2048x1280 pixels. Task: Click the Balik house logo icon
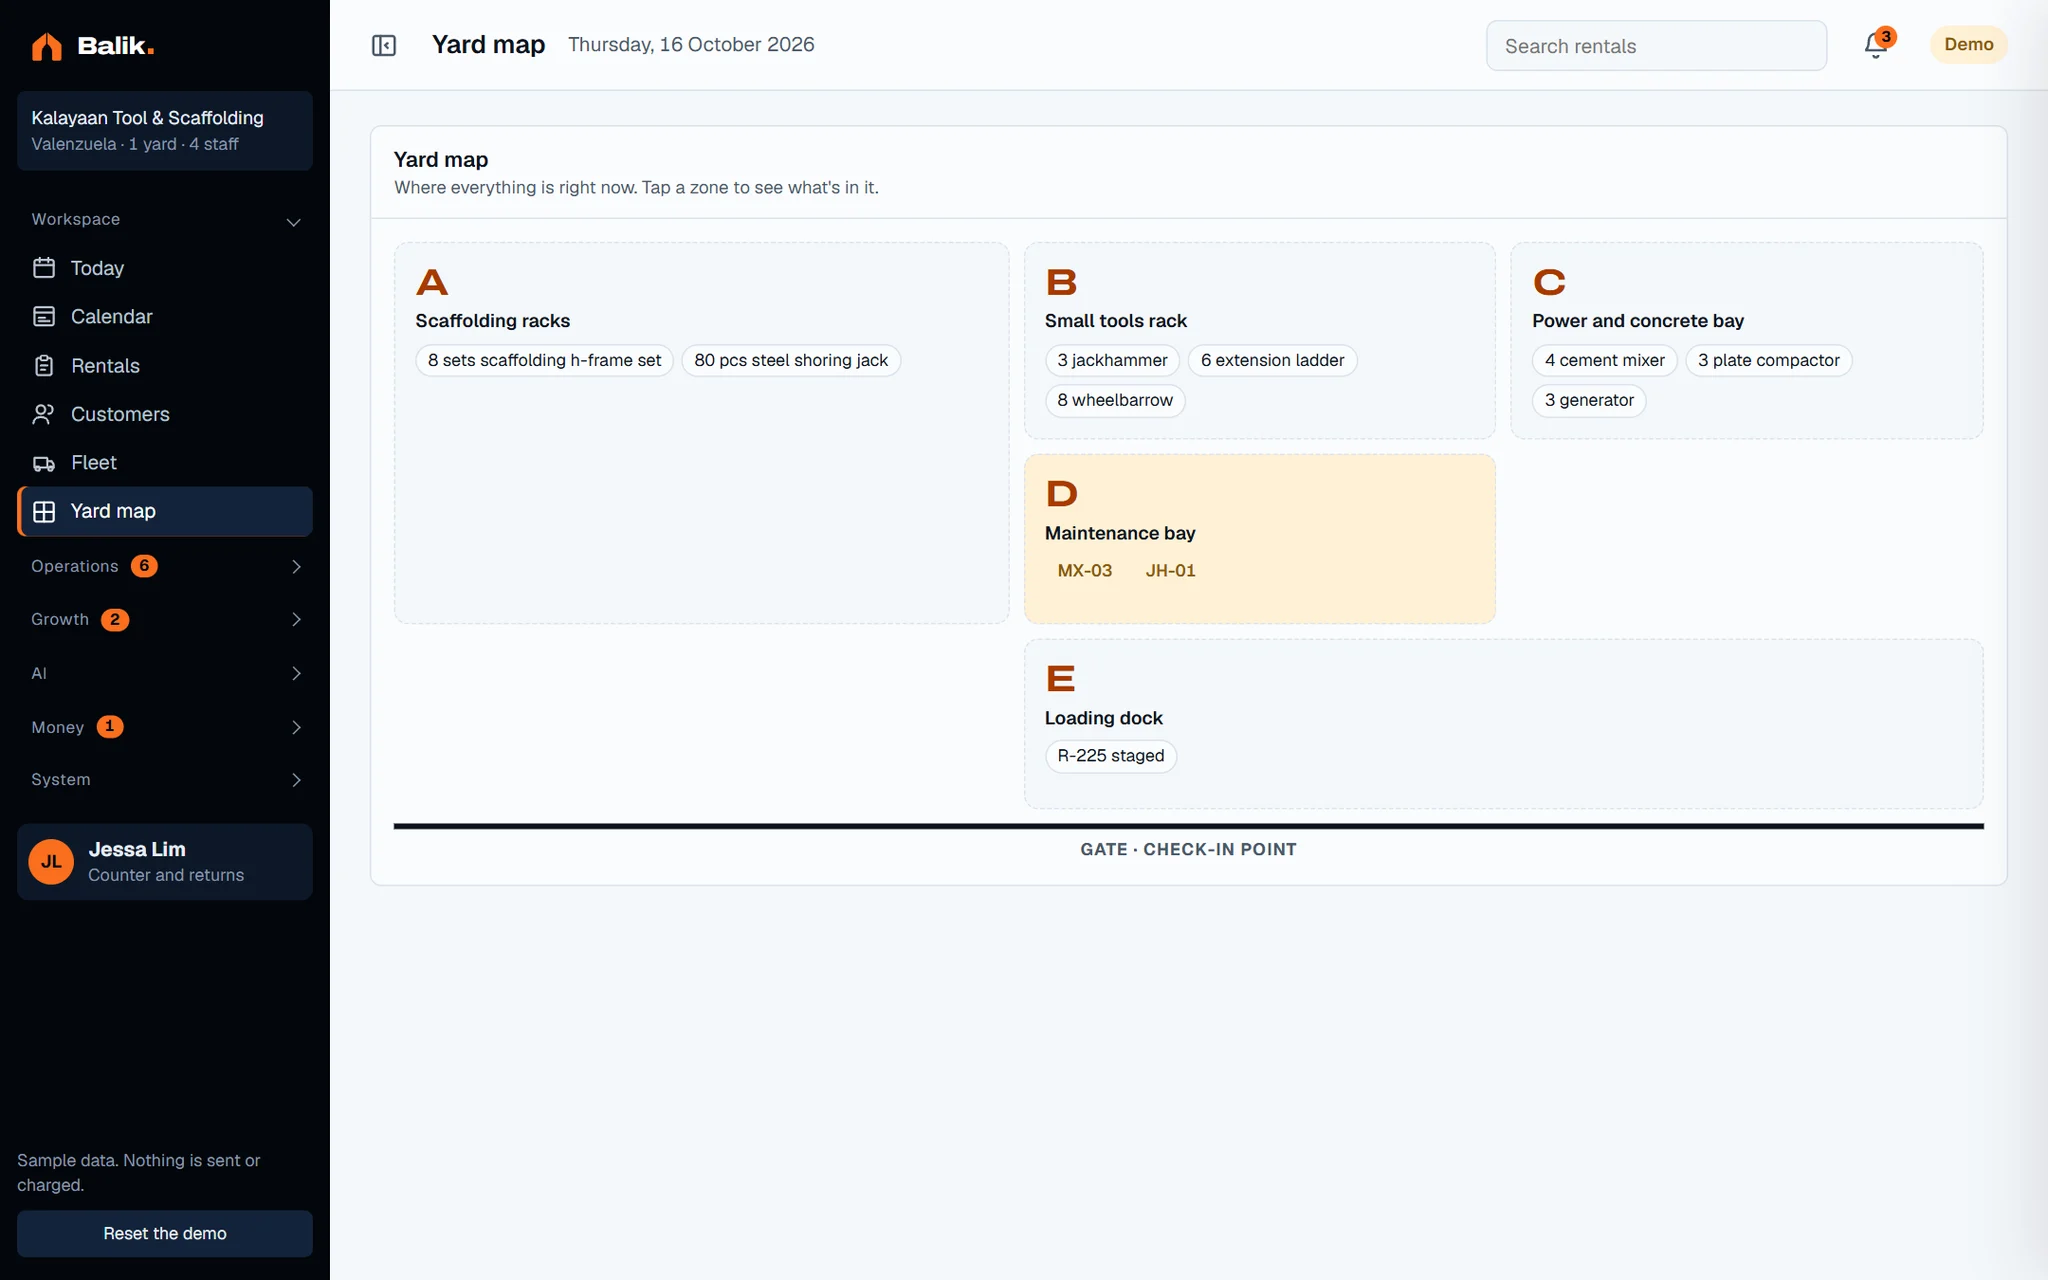tap(47, 46)
